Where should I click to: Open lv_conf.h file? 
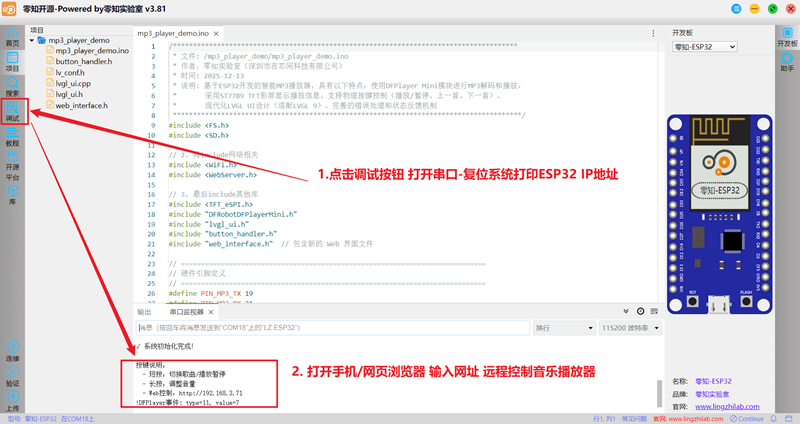pos(70,72)
